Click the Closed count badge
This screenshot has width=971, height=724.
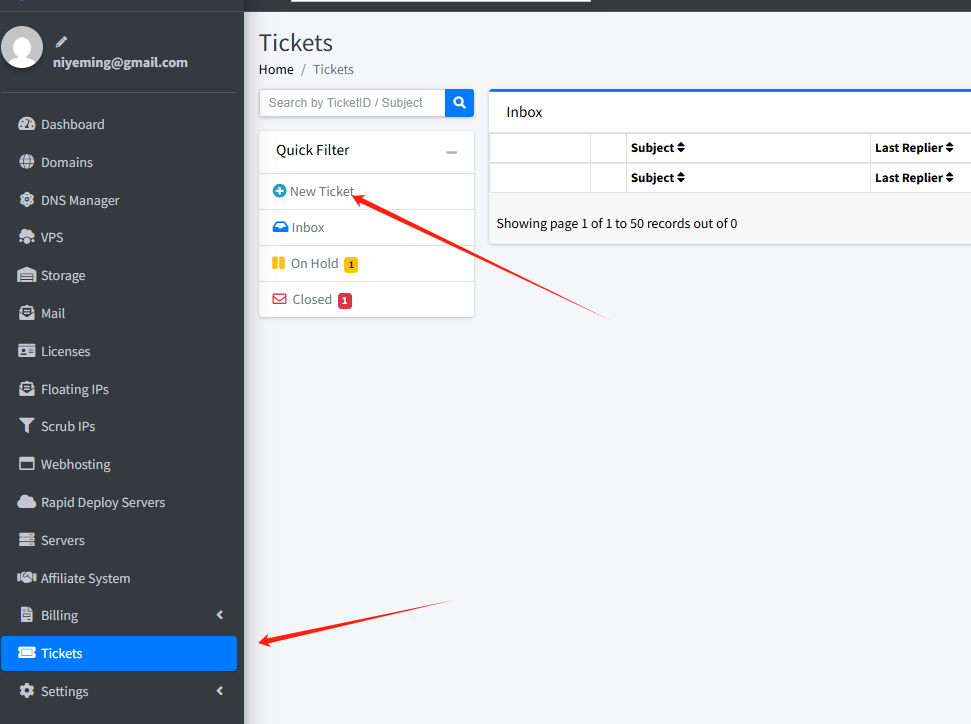345,300
